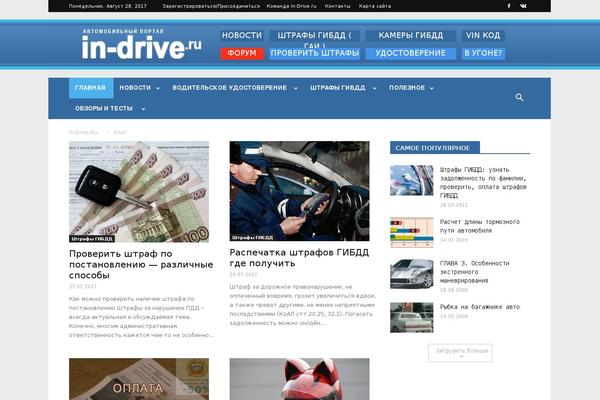Click the Самое популярное section header
The width and height of the screenshot is (600, 400).
435,148
